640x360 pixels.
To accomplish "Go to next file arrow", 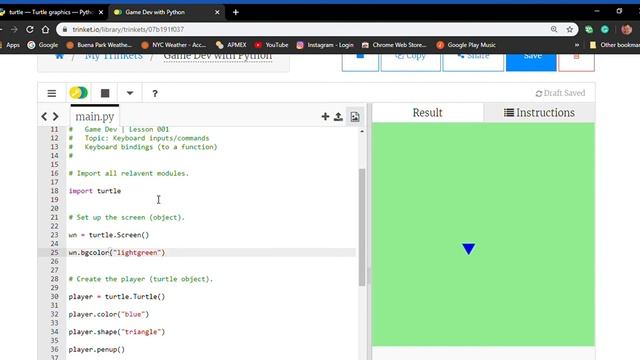I will pos(56,117).
